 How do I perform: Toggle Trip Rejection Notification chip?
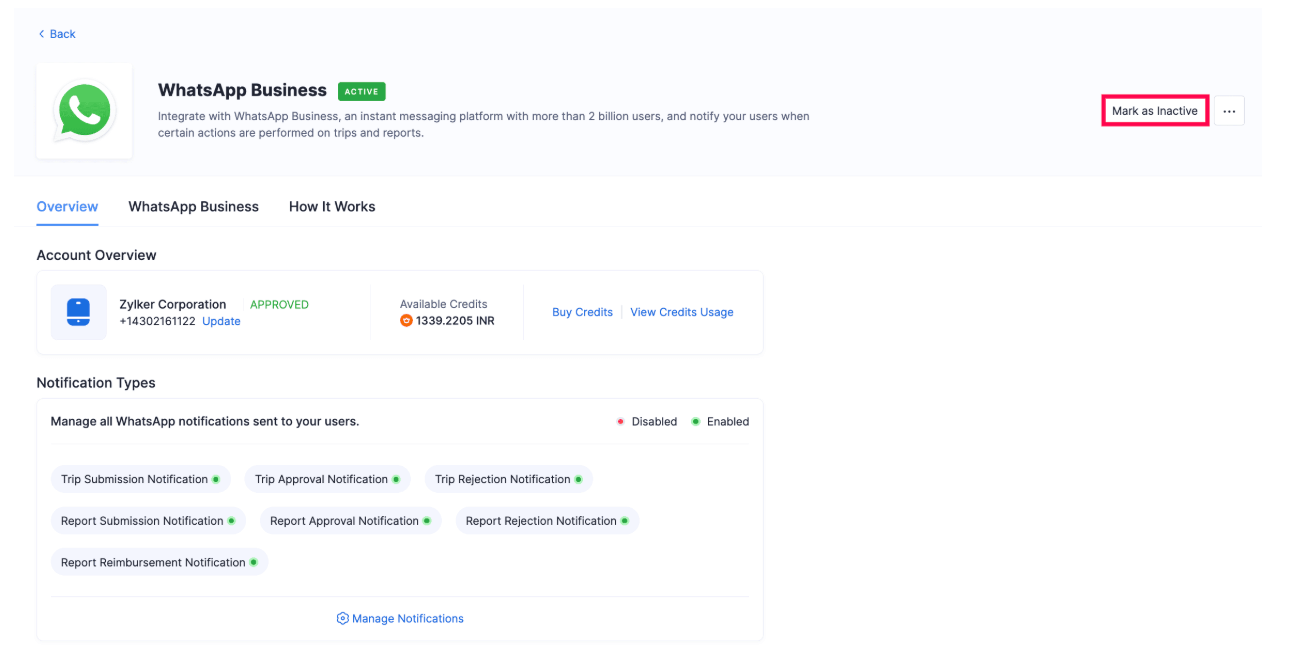coord(508,479)
